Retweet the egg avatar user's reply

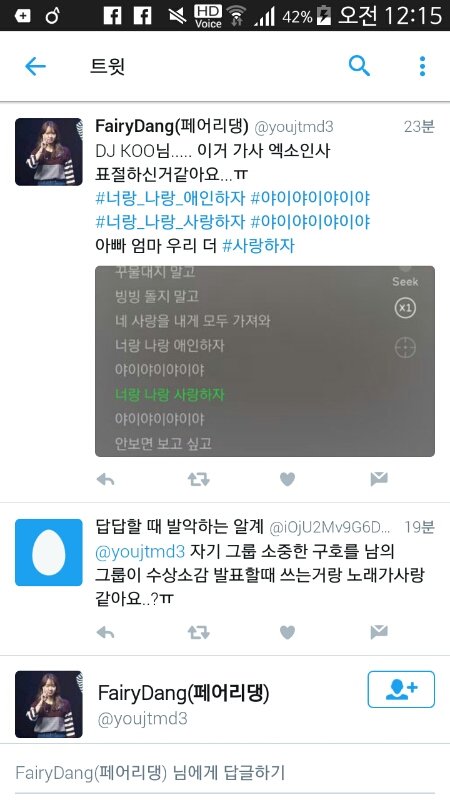point(198,633)
